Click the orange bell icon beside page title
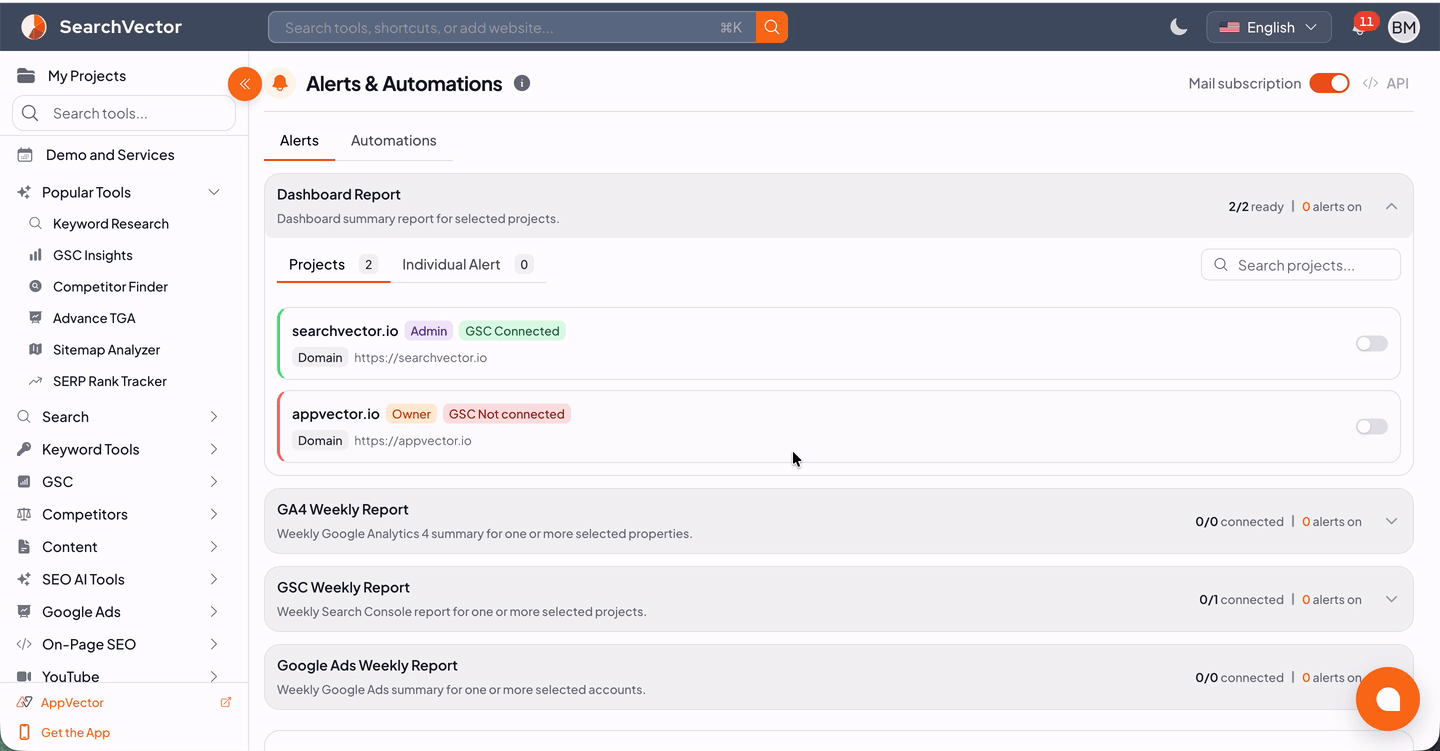This screenshot has width=1440, height=751. [281, 84]
